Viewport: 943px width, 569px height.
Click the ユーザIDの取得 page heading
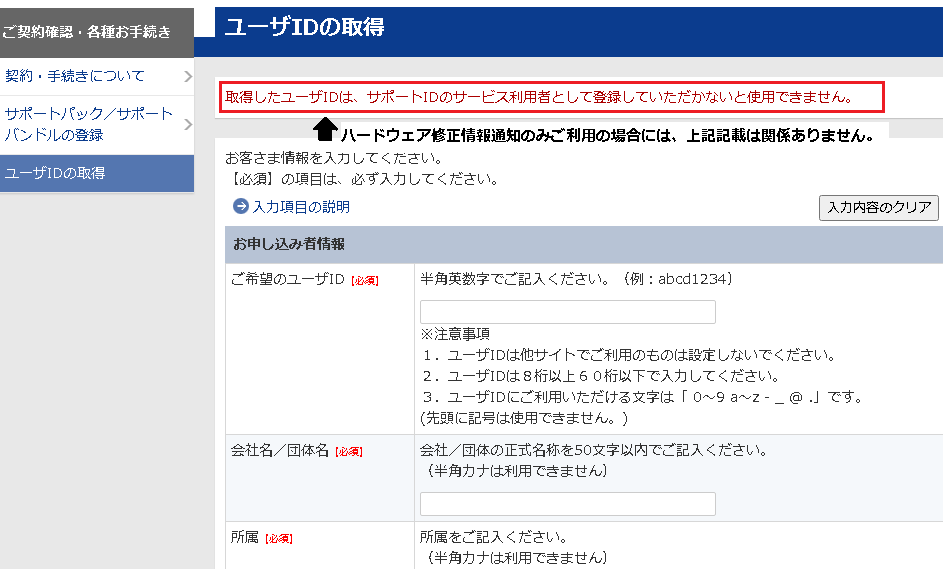pyautogui.click(x=304, y=28)
